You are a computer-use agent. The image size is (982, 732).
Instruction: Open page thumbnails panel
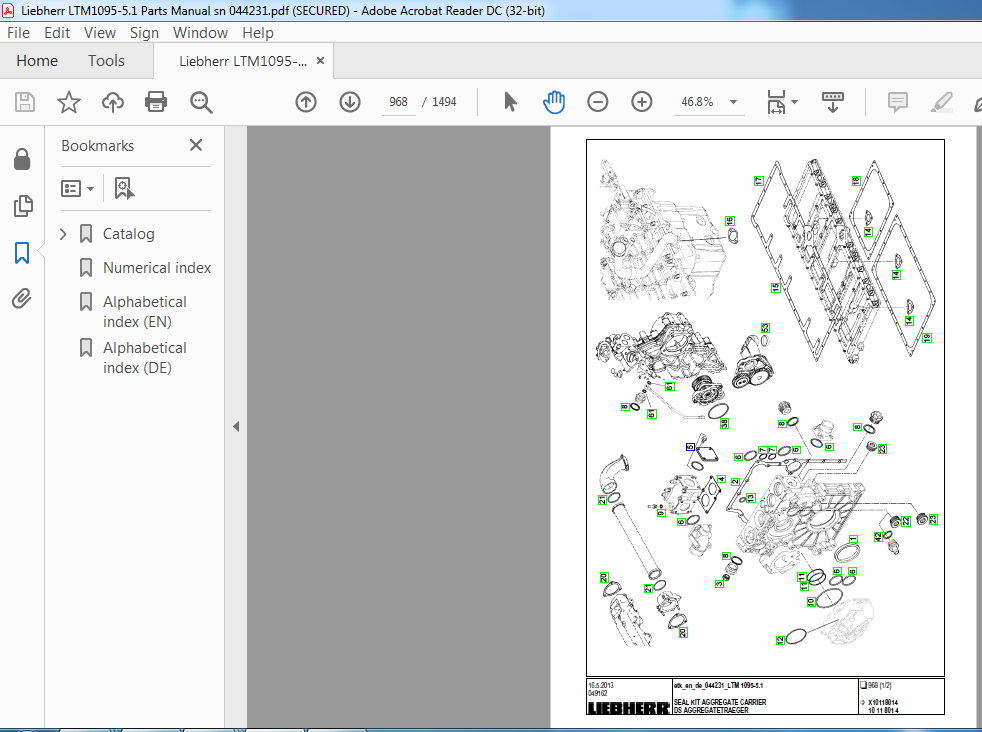coord(23,205)
